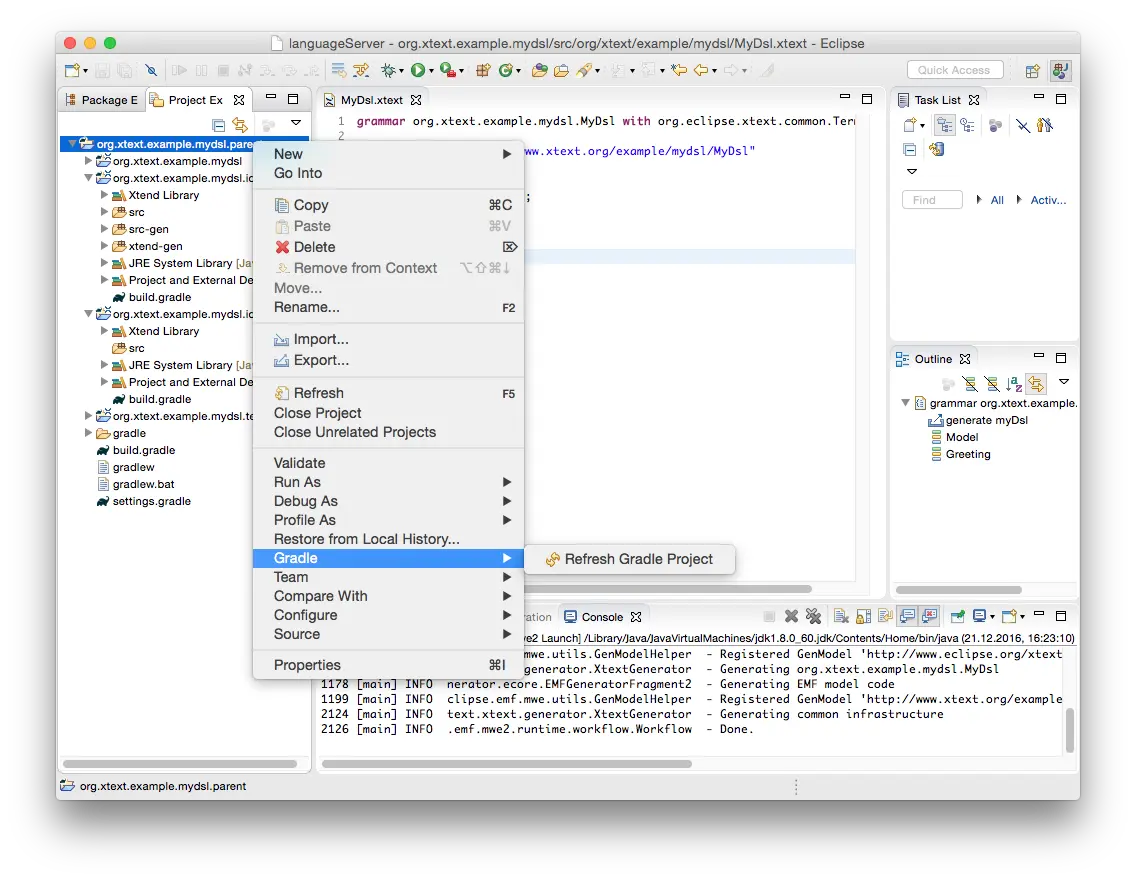
Task: Click the All link in Task List
Action: click(x=997, y=200)
